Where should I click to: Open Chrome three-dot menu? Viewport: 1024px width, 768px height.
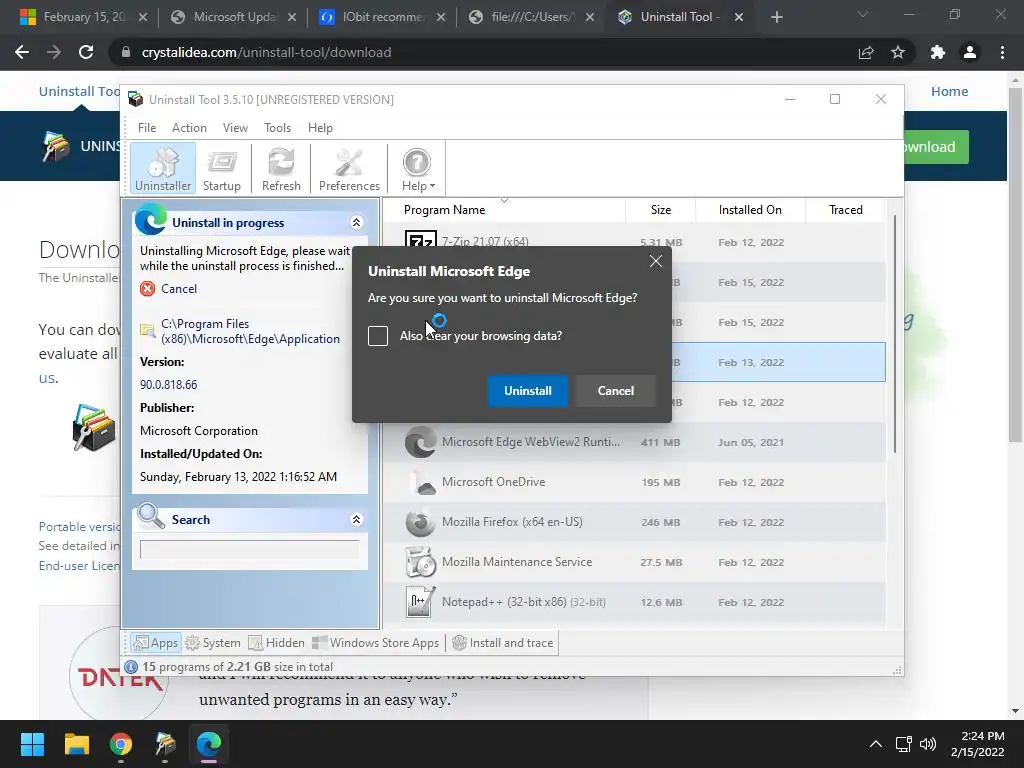[1002, 52]
